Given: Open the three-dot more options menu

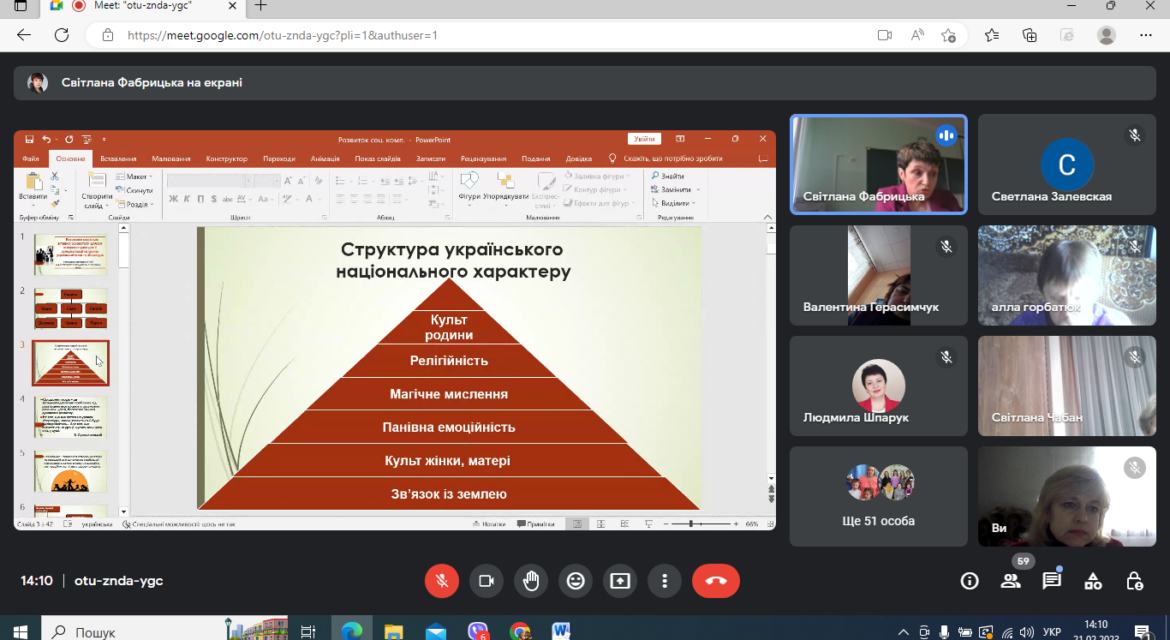Looking at the screenshot, I should tap(664, 580).
